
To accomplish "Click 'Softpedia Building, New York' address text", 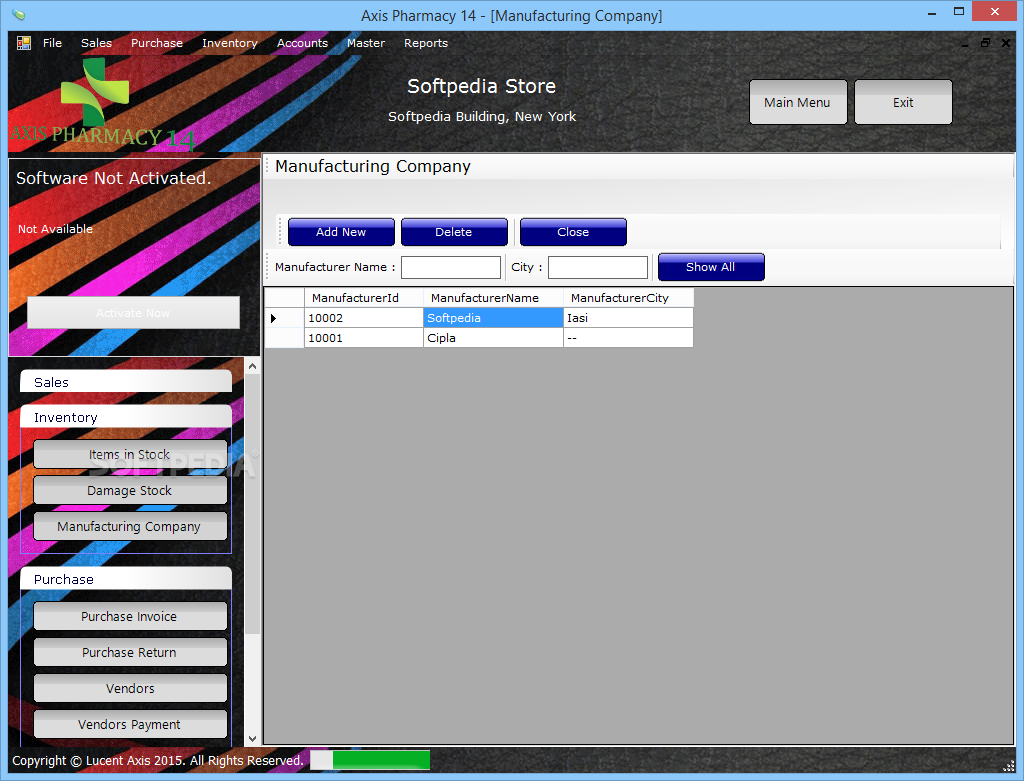I will 482,117.
